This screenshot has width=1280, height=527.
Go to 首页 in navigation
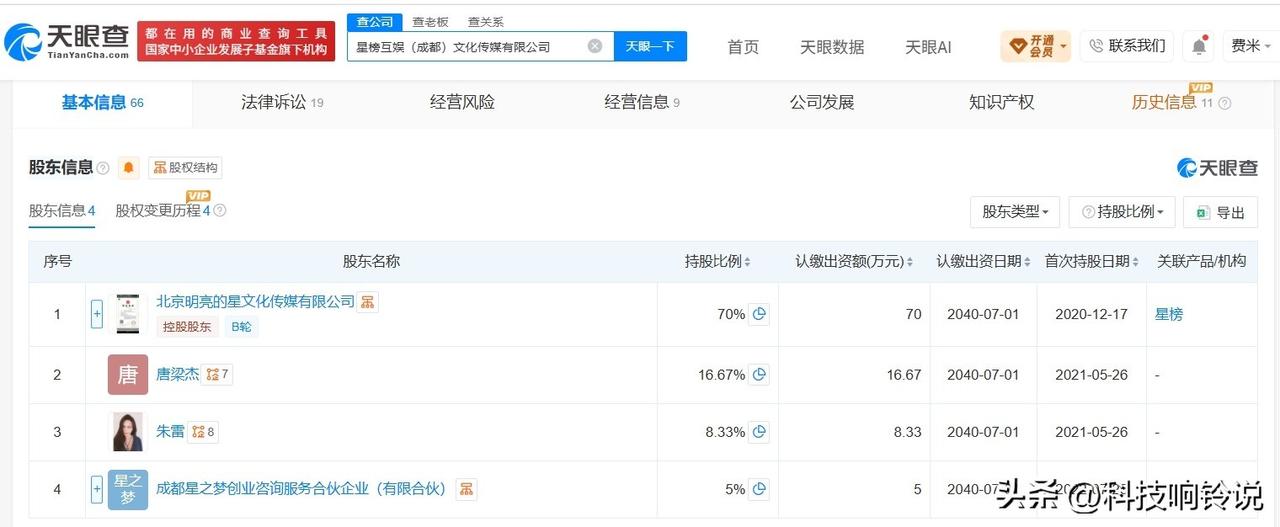[743, 47]
